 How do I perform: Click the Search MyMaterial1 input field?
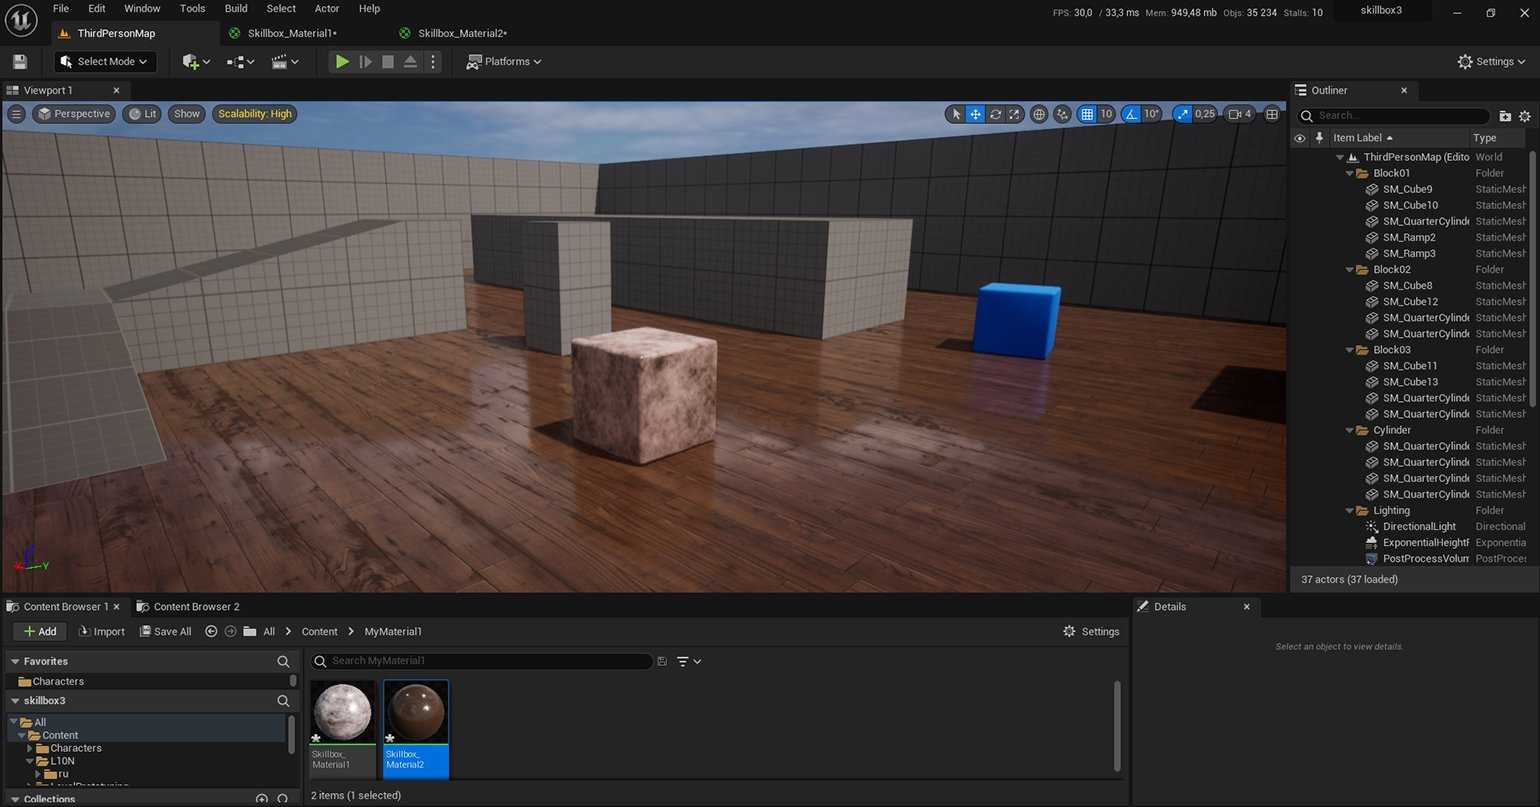coord(488,661)
